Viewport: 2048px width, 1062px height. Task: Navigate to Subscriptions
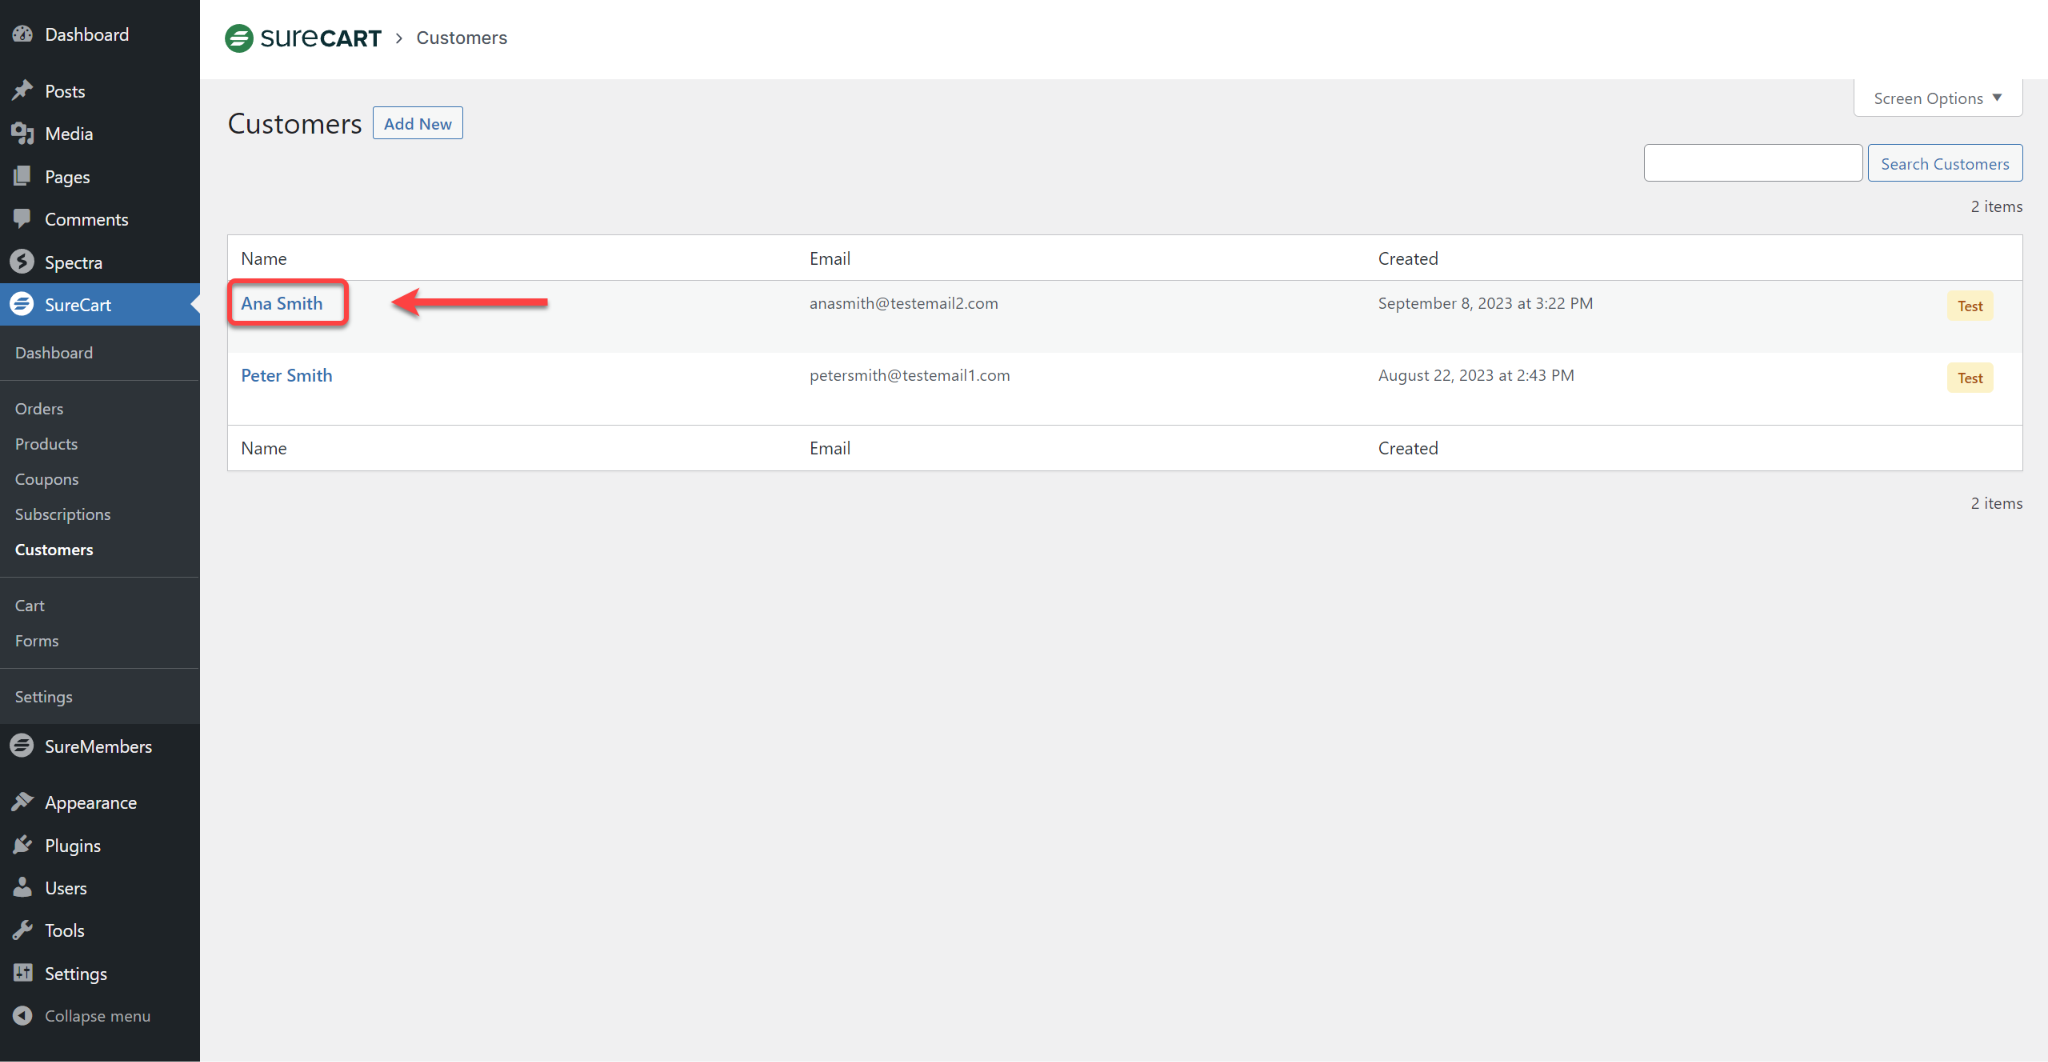pyautogui.click(x=62, y=514)
